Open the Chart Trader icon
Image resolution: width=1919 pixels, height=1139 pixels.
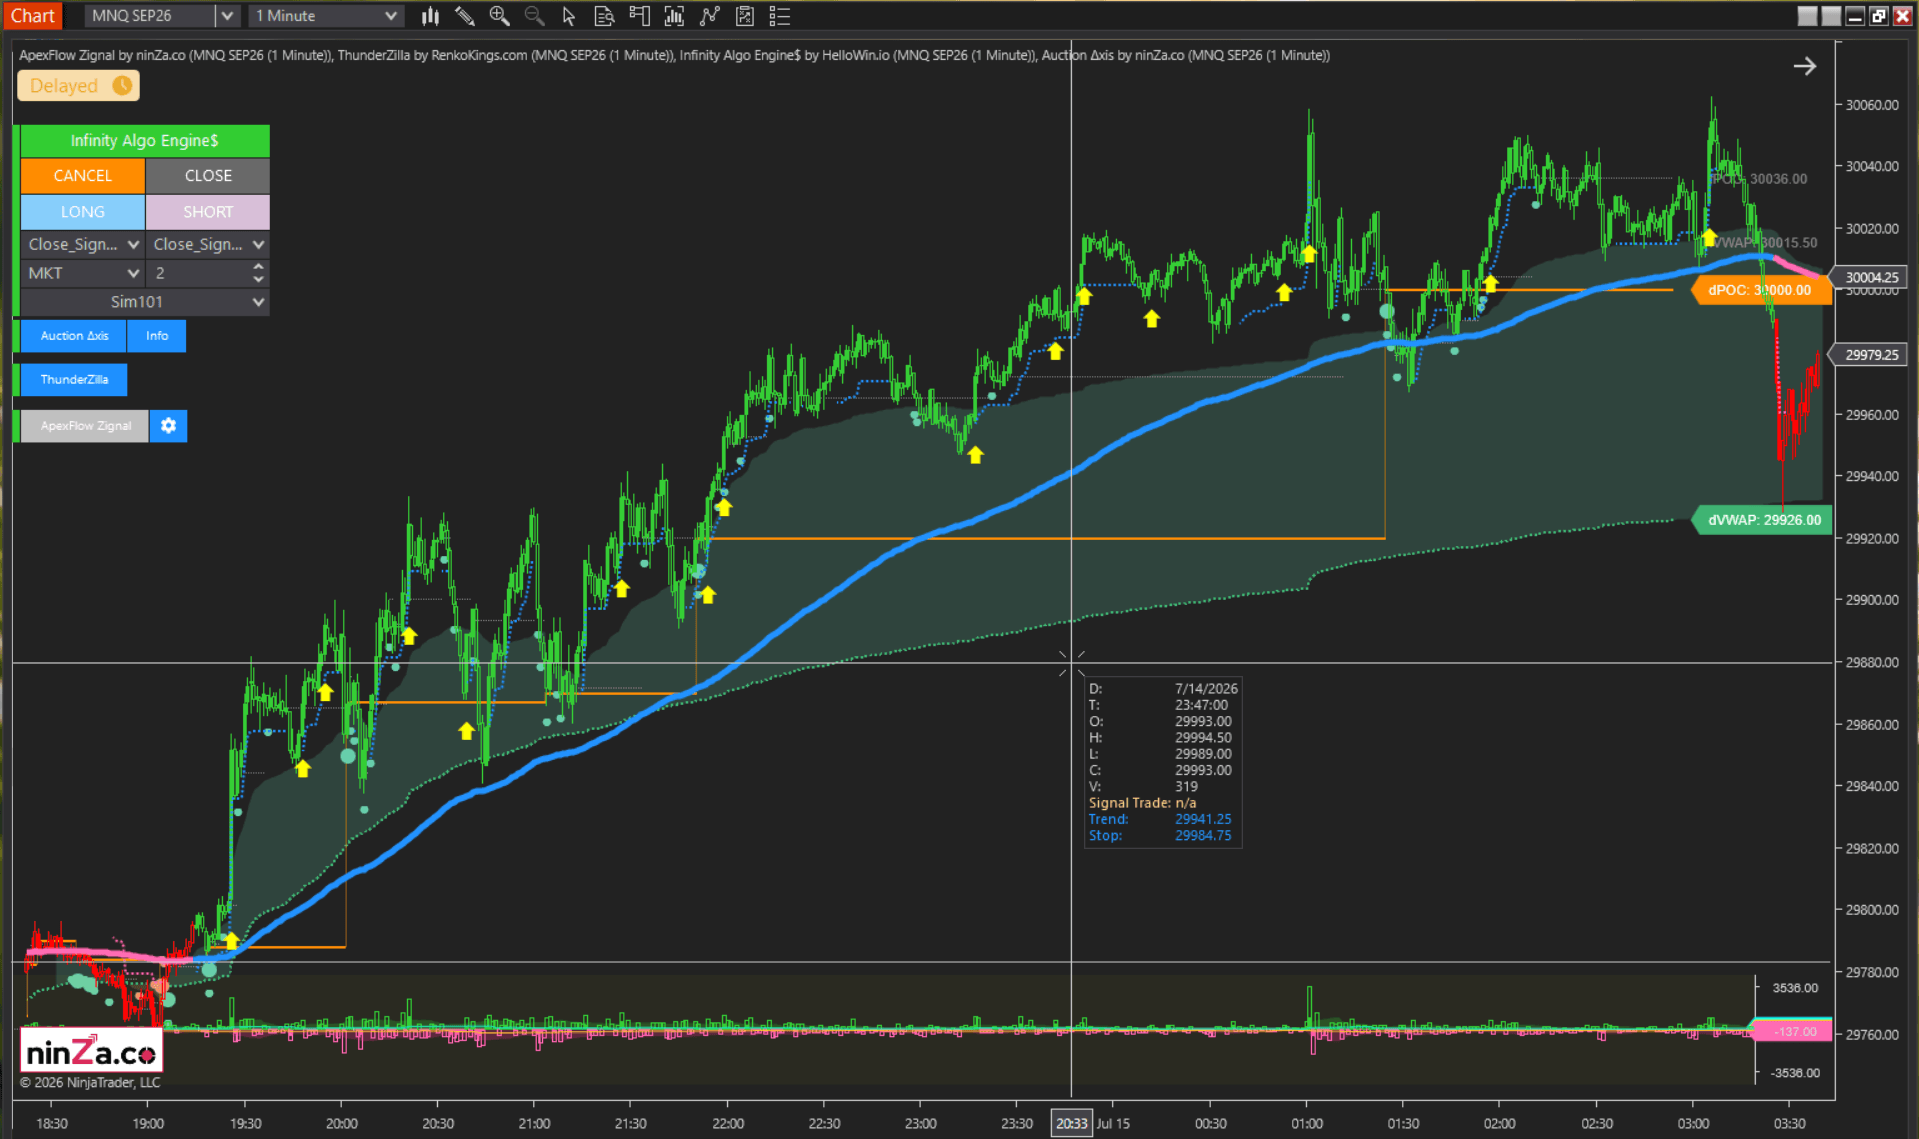(639, 16)
